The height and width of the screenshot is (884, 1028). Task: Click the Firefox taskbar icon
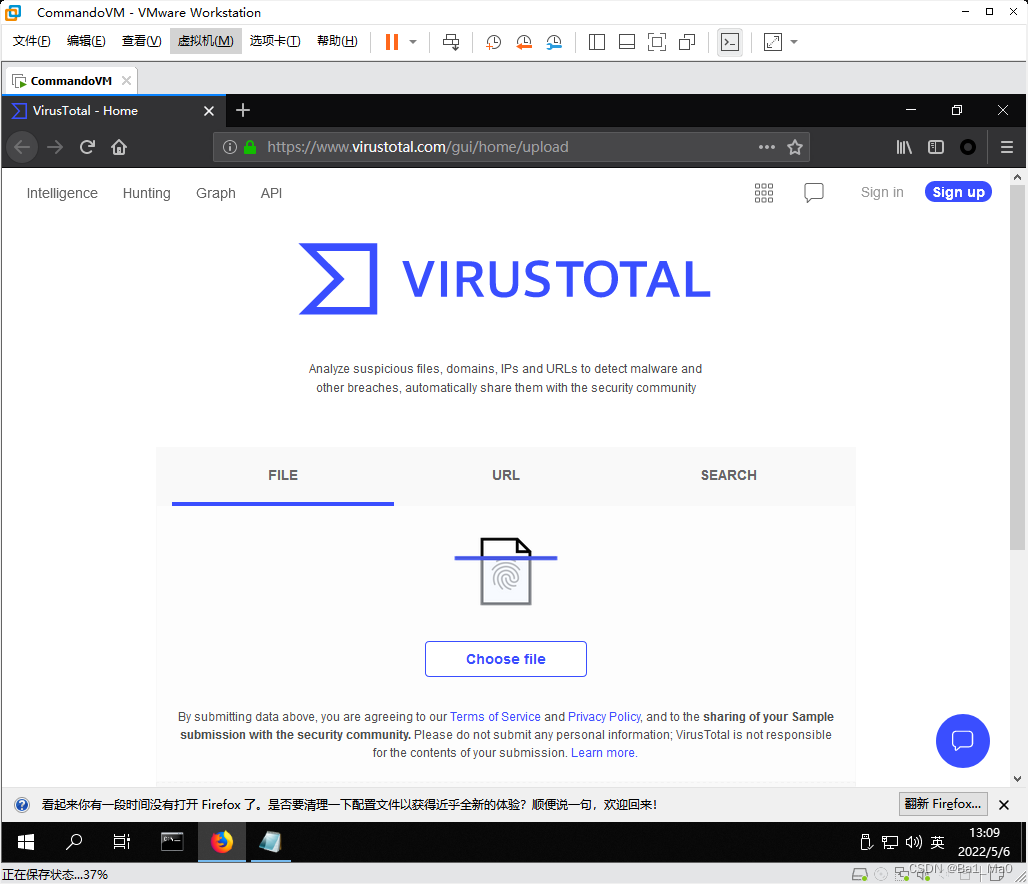point(222,841)
